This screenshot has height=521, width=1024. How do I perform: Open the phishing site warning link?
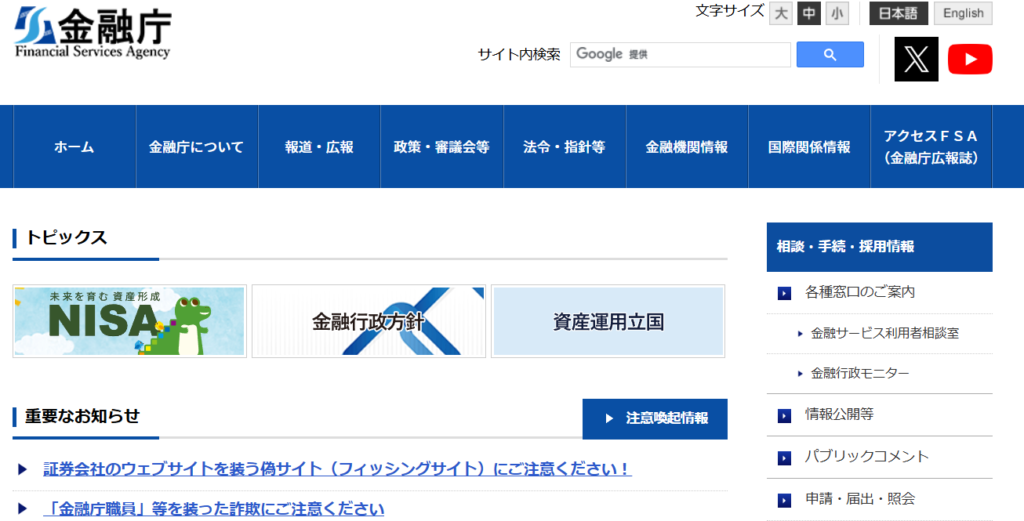tap(337, 469)
